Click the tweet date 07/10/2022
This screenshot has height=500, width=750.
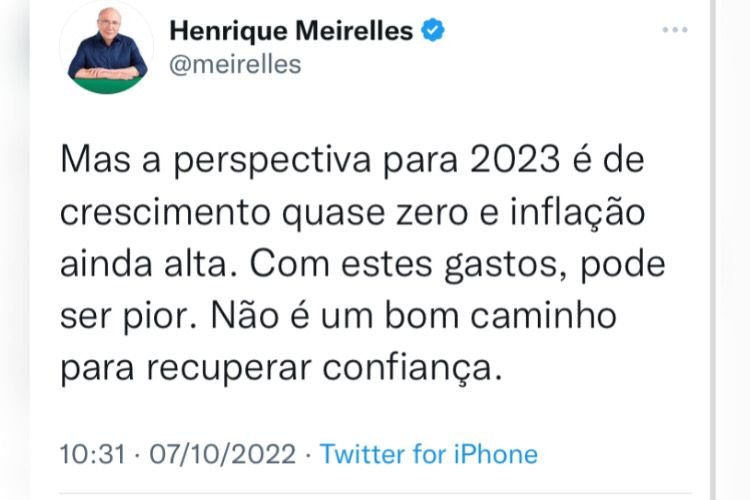coord(223,454)
